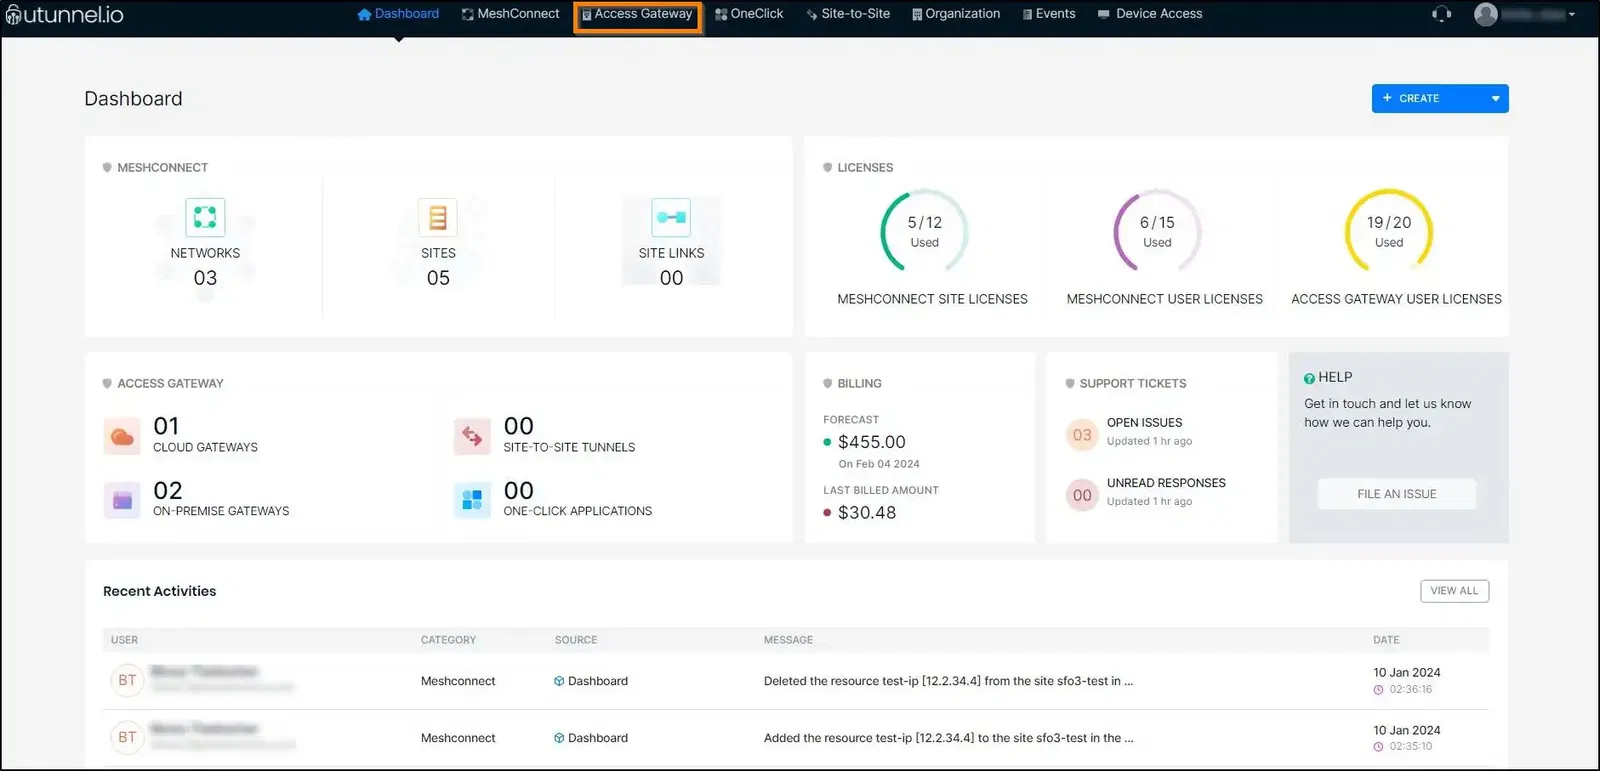
Task: Click the 'On Feb 04 2024' forecast date
Action: click(x=879, y=464)
